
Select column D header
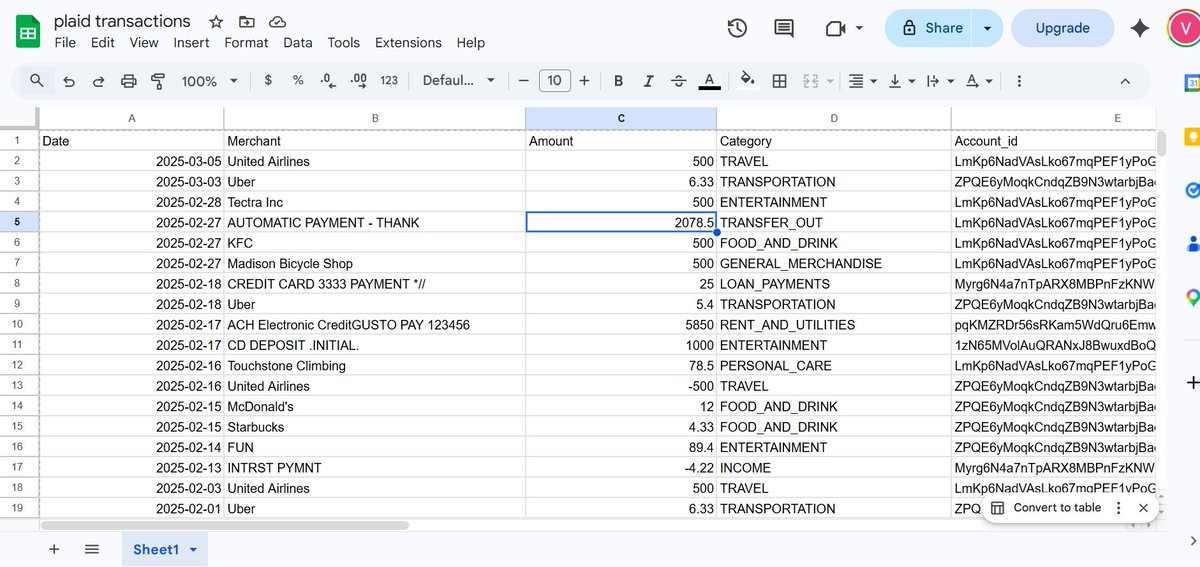click(834, 118)
